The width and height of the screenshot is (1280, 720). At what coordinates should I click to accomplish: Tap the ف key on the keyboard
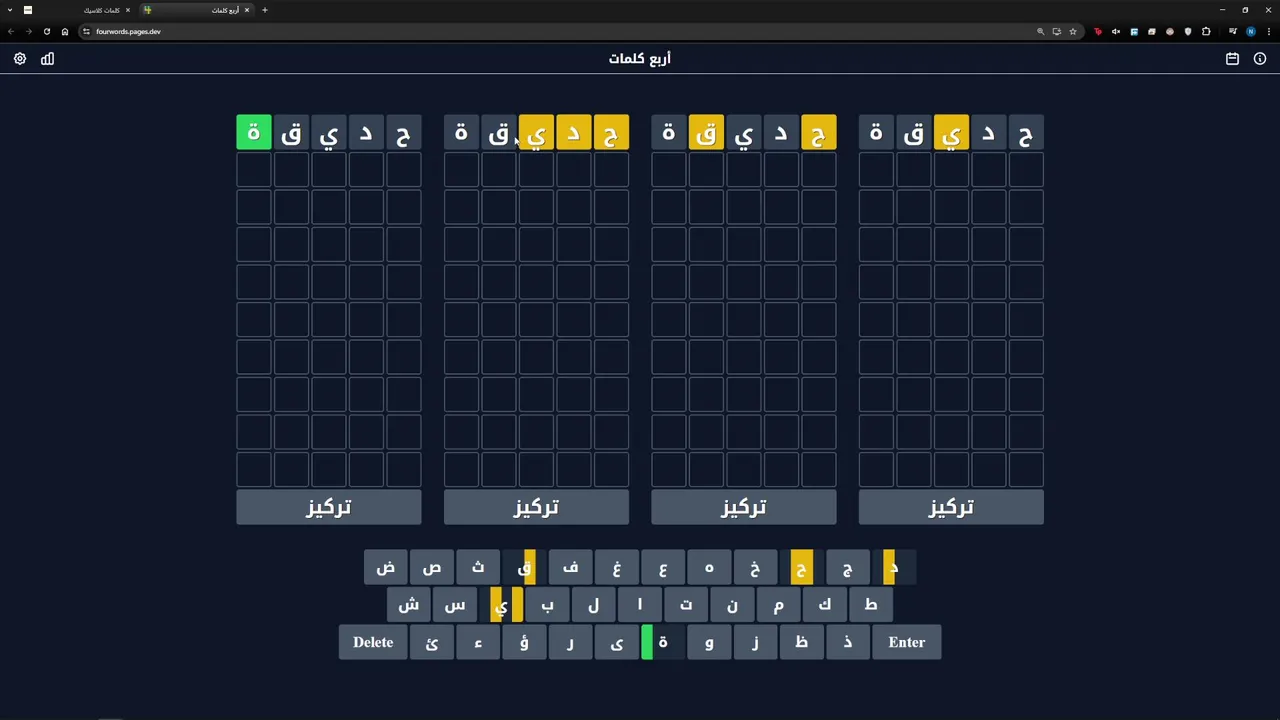570,568
